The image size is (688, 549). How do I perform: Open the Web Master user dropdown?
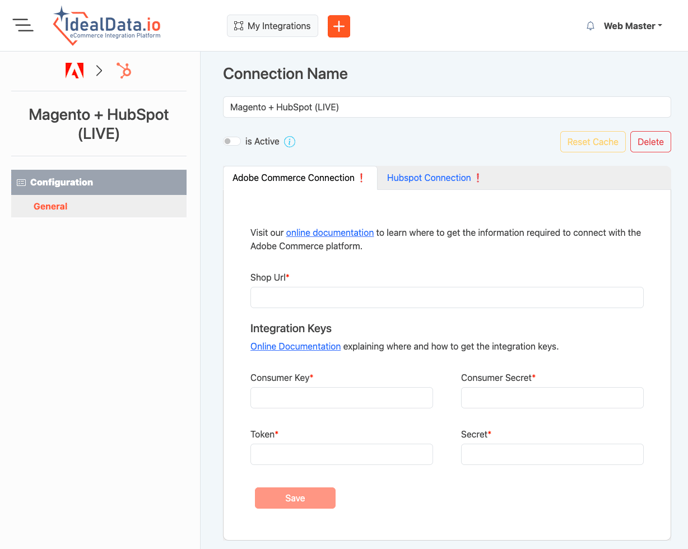click(632, 26)
